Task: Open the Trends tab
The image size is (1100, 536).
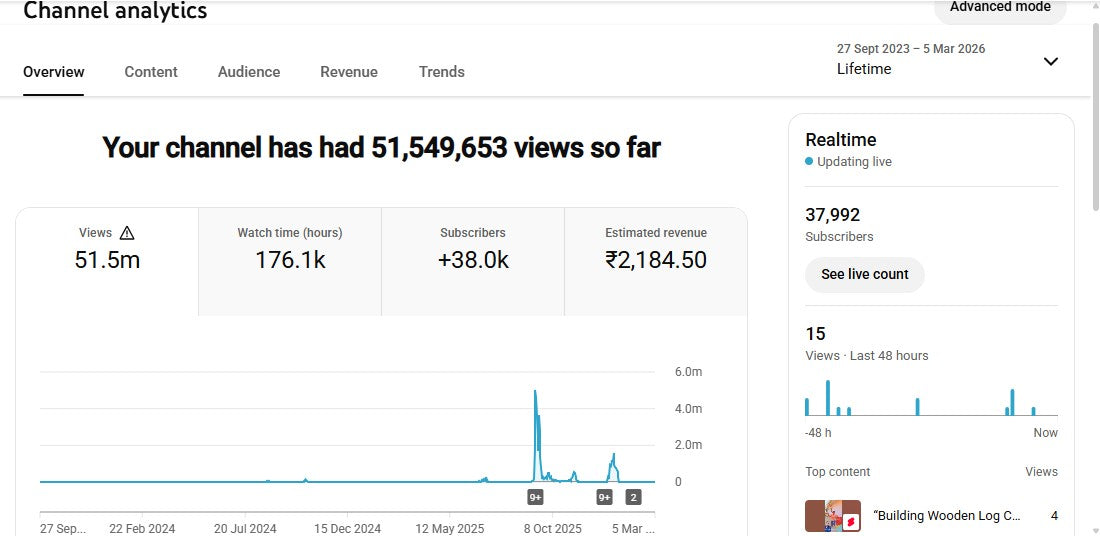Action: pos(441,72)
